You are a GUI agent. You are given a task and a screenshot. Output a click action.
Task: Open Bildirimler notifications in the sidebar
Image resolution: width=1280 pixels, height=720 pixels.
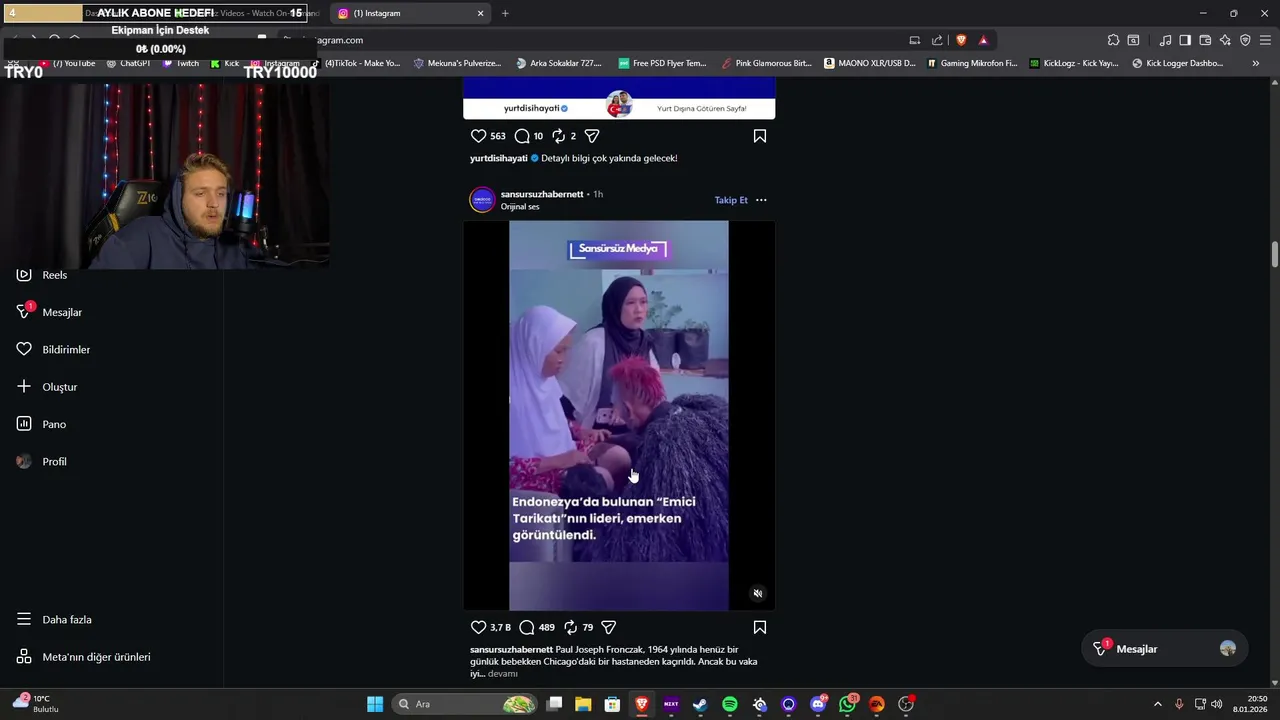tap(52, 349)
